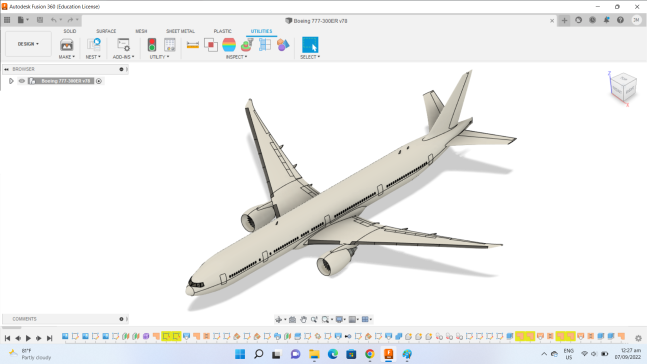Open Scripts and Add-Ins icon
This screenshot has height=364, width=647.
click(123, 45)
